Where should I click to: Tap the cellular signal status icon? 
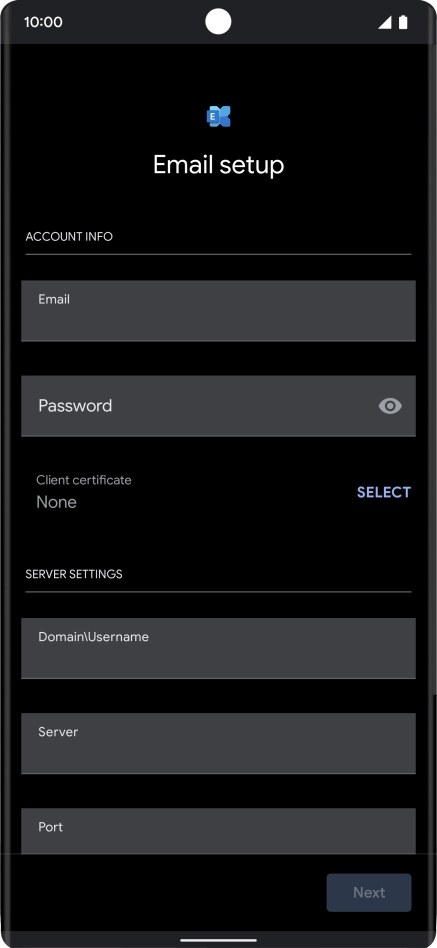click(x=384, y=22)
